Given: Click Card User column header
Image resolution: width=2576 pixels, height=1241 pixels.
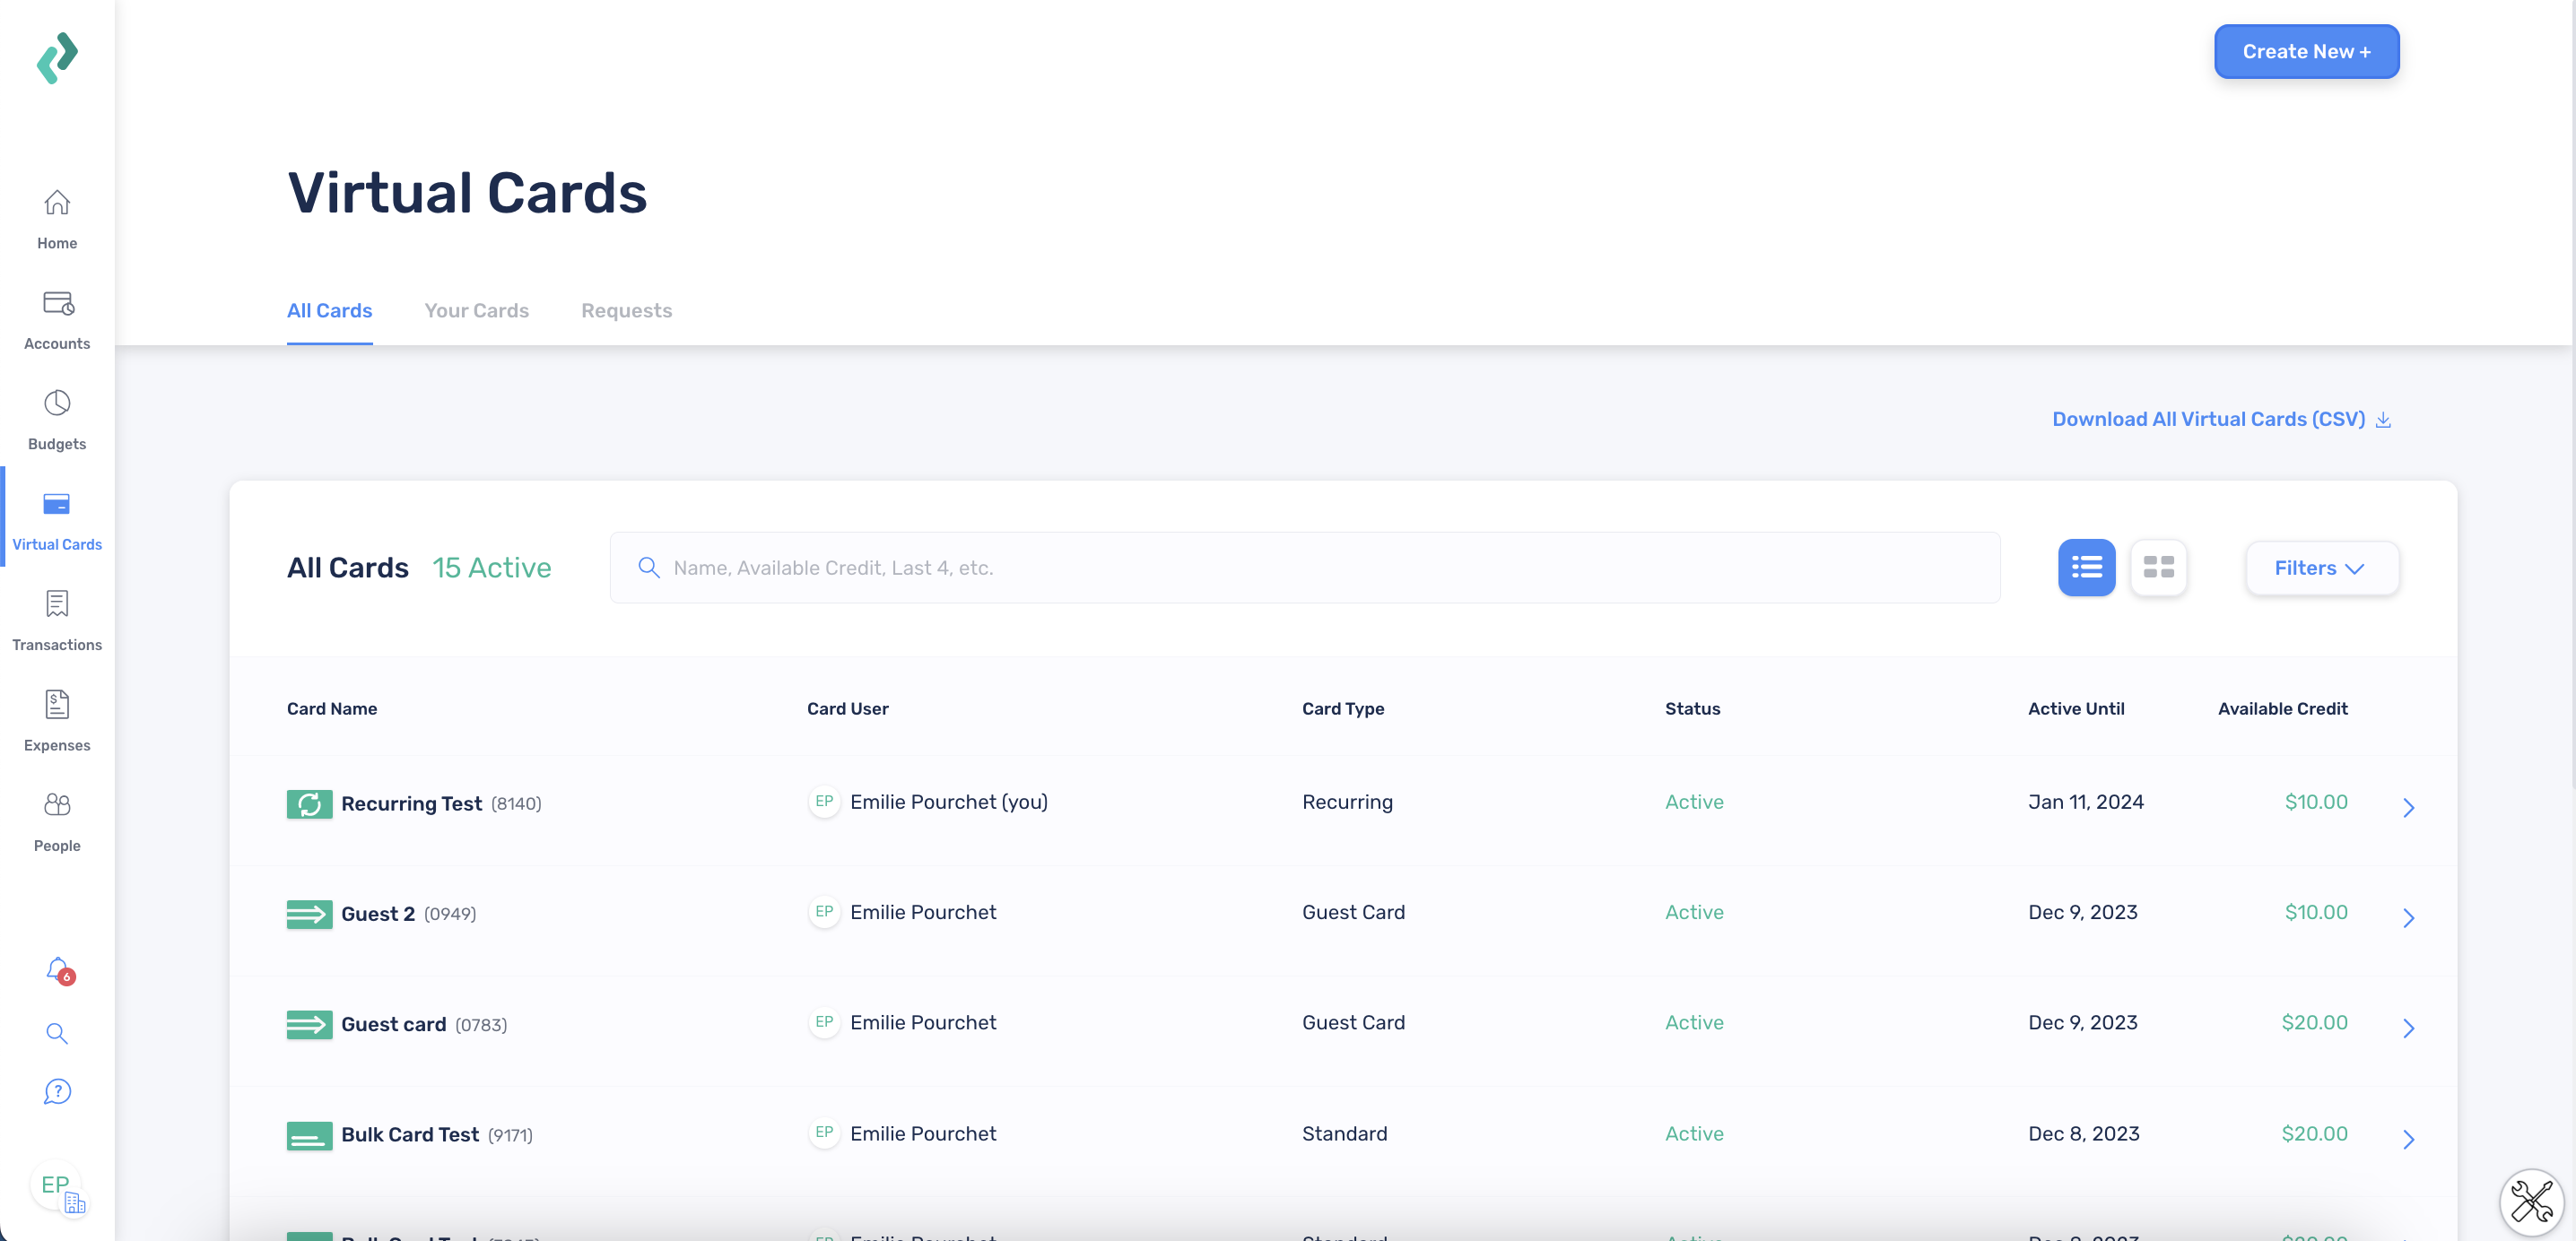Looking at the screenshot, I should tap(847, 709).
